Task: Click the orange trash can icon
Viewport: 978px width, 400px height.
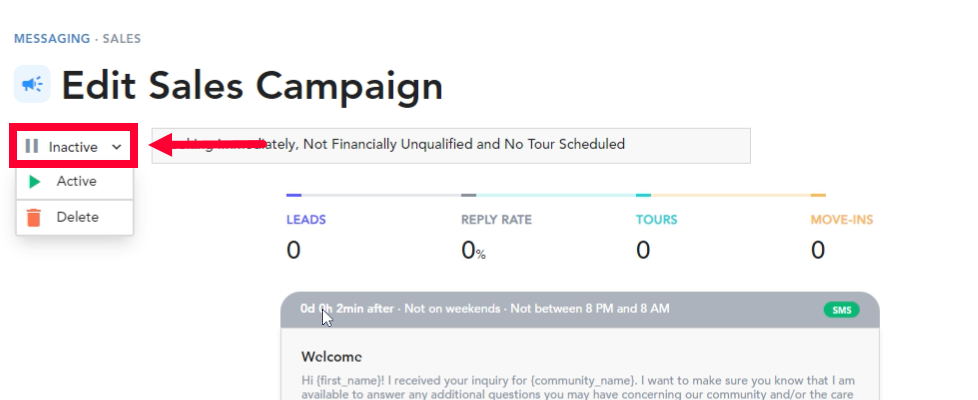Action: pos(34,217)
